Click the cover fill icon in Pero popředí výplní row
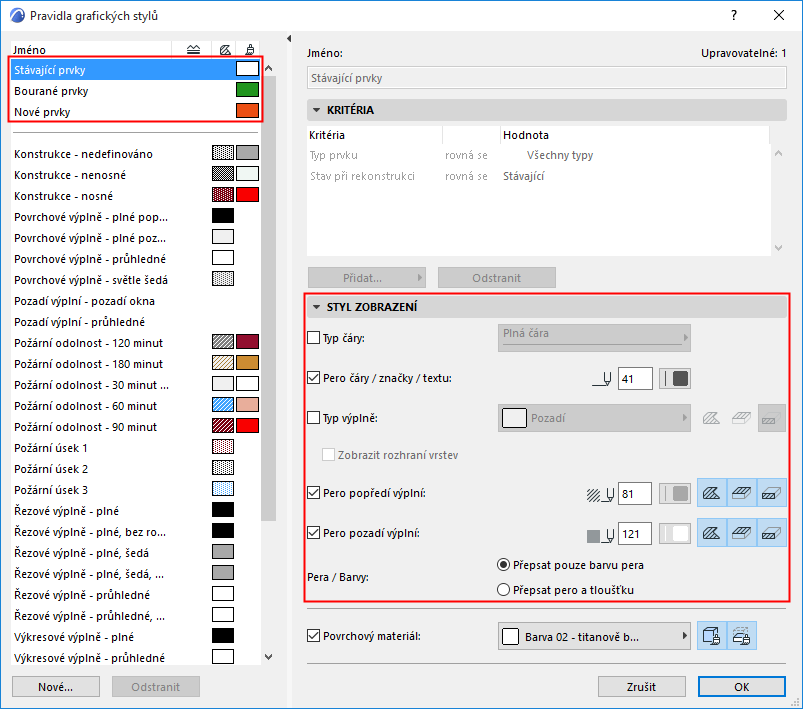The height and width of the screenshot is (709, 803). point(741,493)
